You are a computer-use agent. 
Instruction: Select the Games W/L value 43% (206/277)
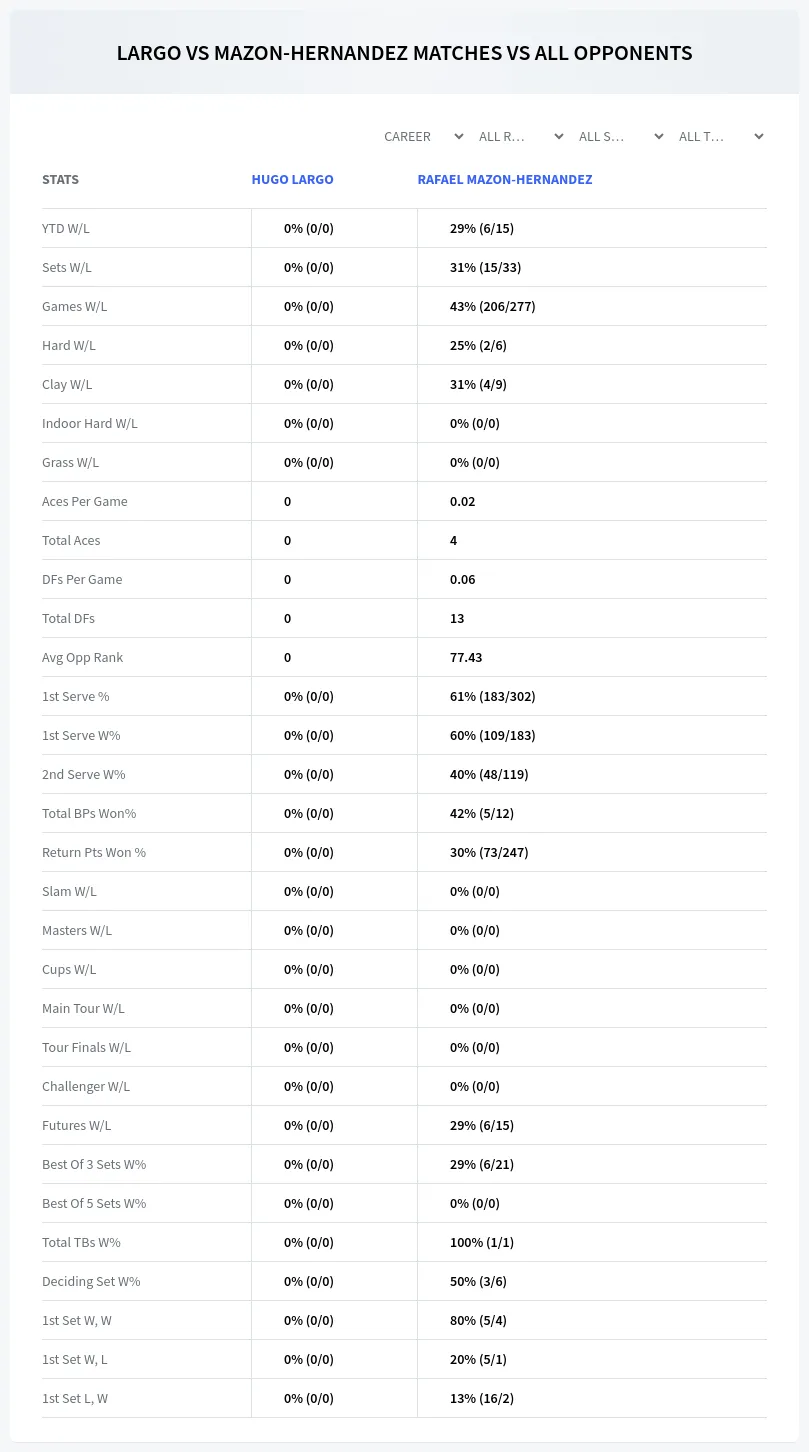coord(493,306)
